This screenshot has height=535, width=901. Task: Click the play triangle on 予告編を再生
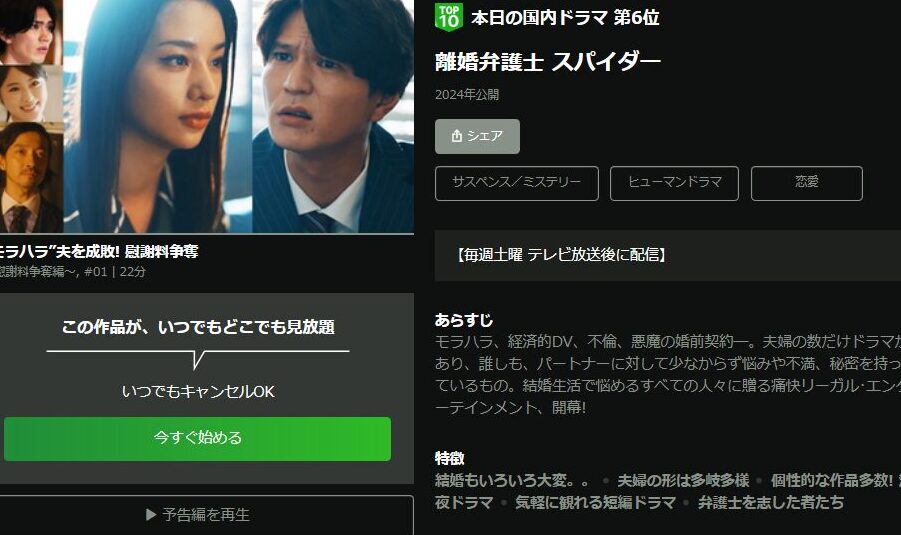tap(151, 515)
